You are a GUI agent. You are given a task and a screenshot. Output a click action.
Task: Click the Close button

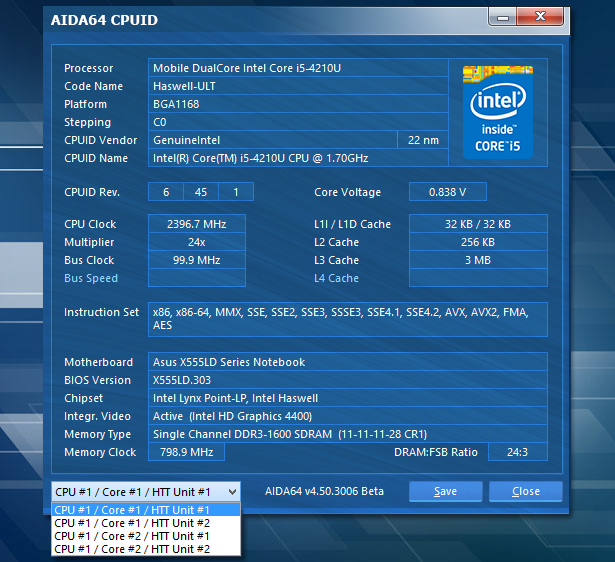click(x=526, y=491)
